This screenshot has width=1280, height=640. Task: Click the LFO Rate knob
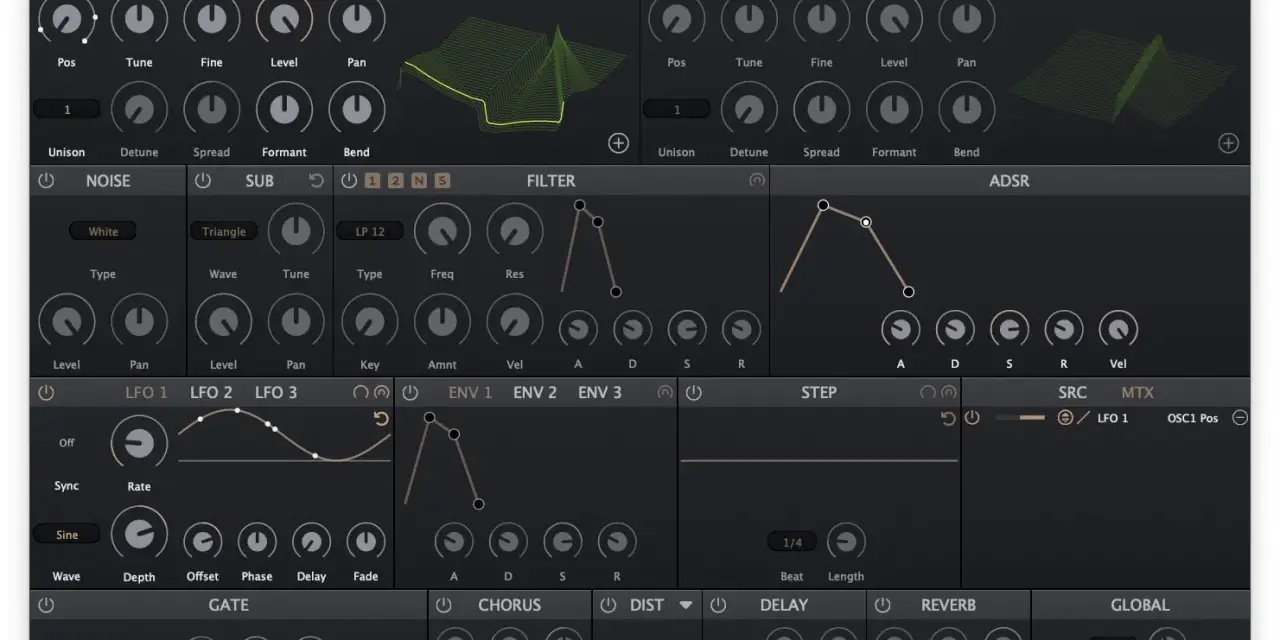click(139, 444)
